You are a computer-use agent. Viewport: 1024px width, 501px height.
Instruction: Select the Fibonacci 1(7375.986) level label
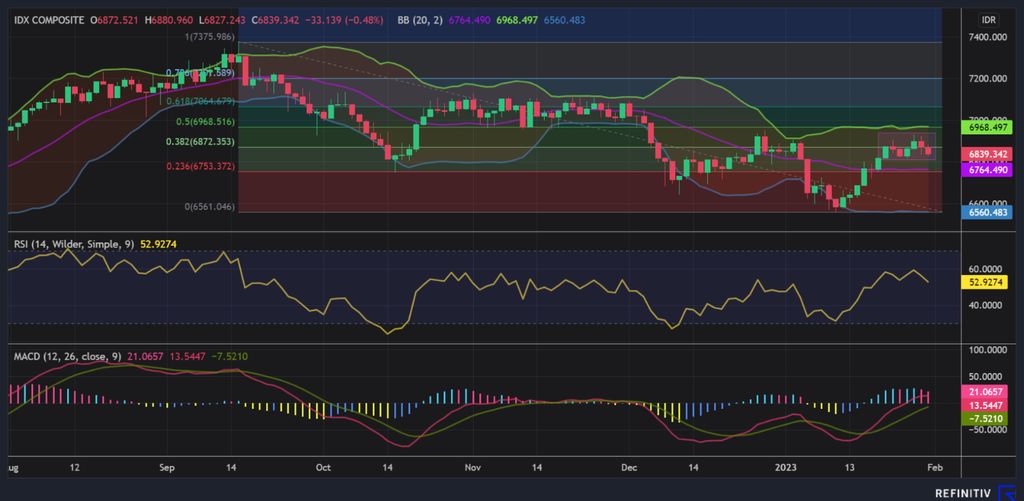click(210, 37)
